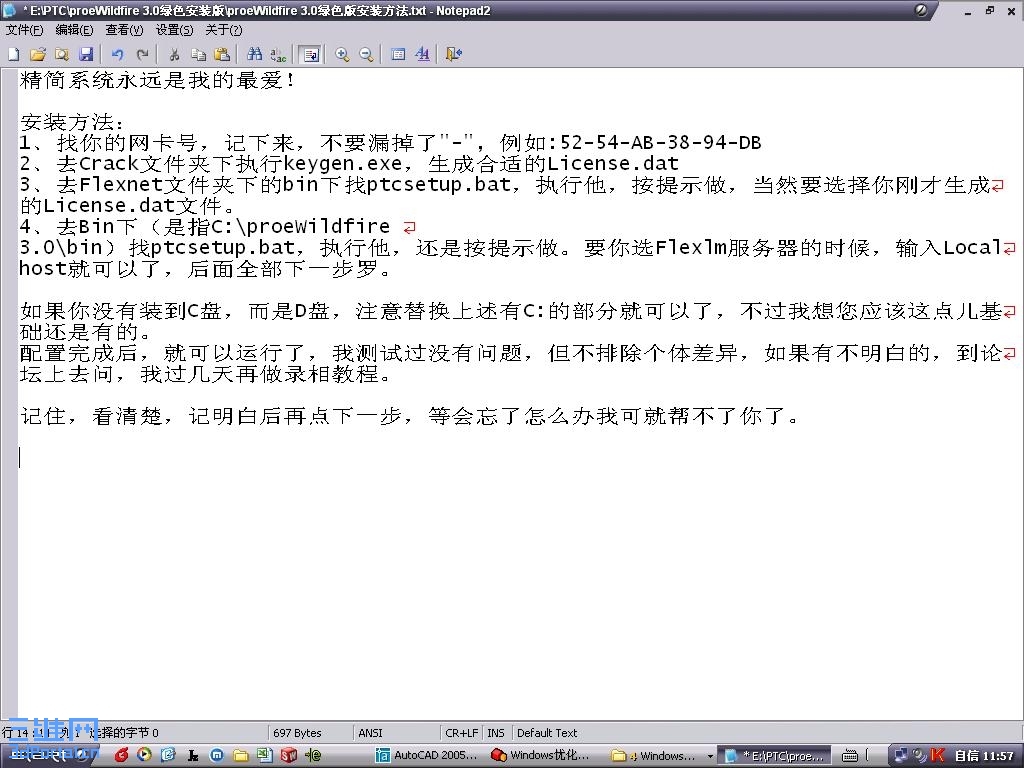Open the 设置(S) menu

point(174,30)
